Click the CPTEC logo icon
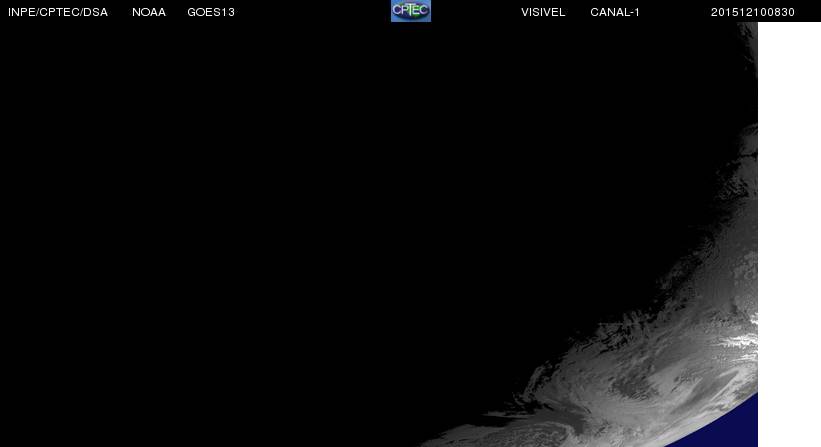 411,11
